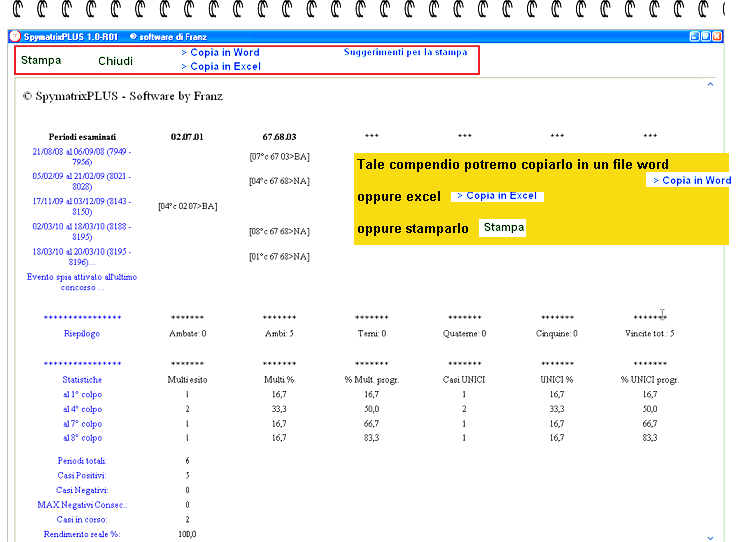736x542 pixels.
Task: Click result [04°c 02 07>BA]
Action: coord(188,206)
